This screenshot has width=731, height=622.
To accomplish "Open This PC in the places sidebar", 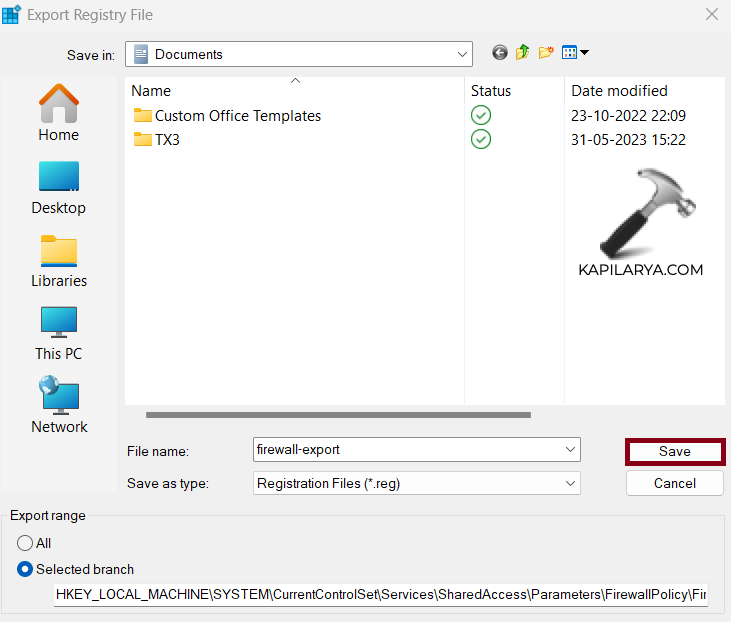I will pyautogui.click(x=59, y=334).
